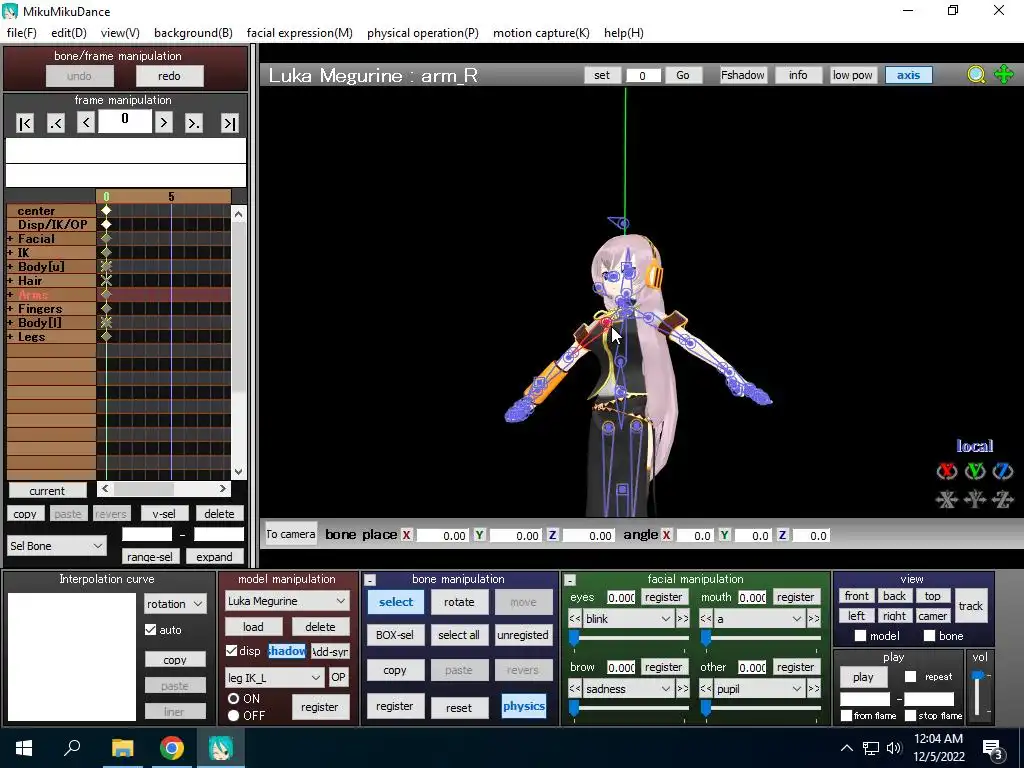Toggle the auto interpolation checkbox
The height and width of the screenshot is (768, 1024).
tap(151, 630)
